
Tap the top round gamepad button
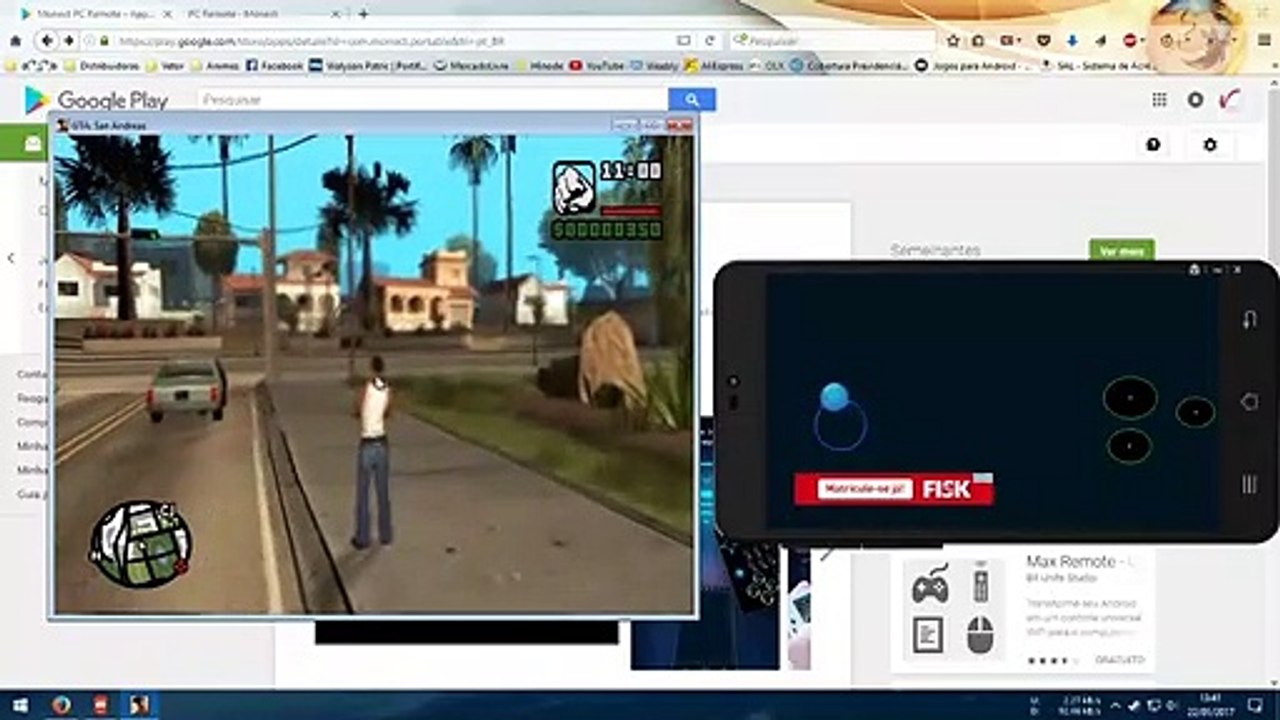tap(1130, 397)
